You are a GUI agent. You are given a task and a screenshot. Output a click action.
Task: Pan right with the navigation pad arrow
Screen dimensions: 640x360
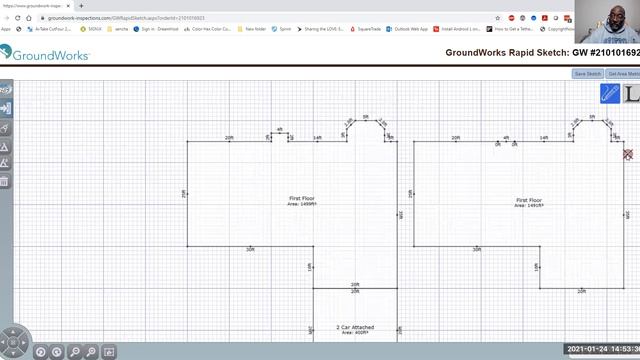23,343
